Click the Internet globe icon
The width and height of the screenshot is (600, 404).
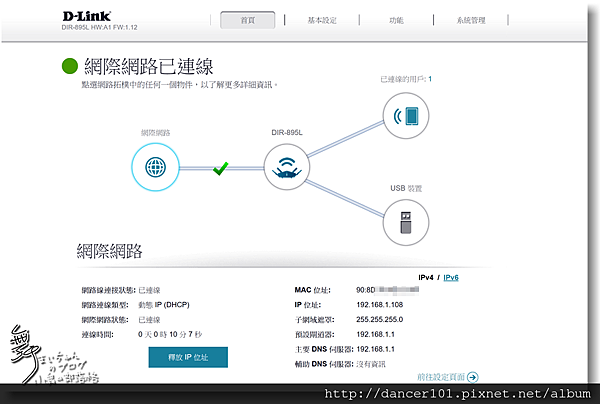coord(155,167)
